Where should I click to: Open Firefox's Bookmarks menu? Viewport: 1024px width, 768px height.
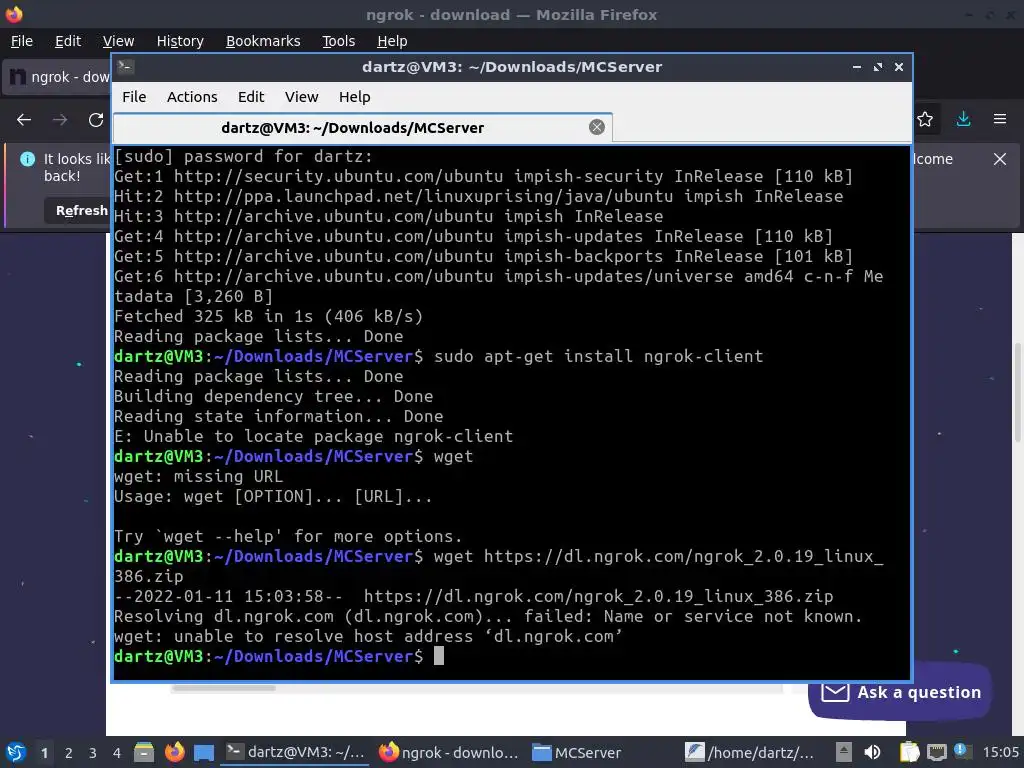point(263,41)
